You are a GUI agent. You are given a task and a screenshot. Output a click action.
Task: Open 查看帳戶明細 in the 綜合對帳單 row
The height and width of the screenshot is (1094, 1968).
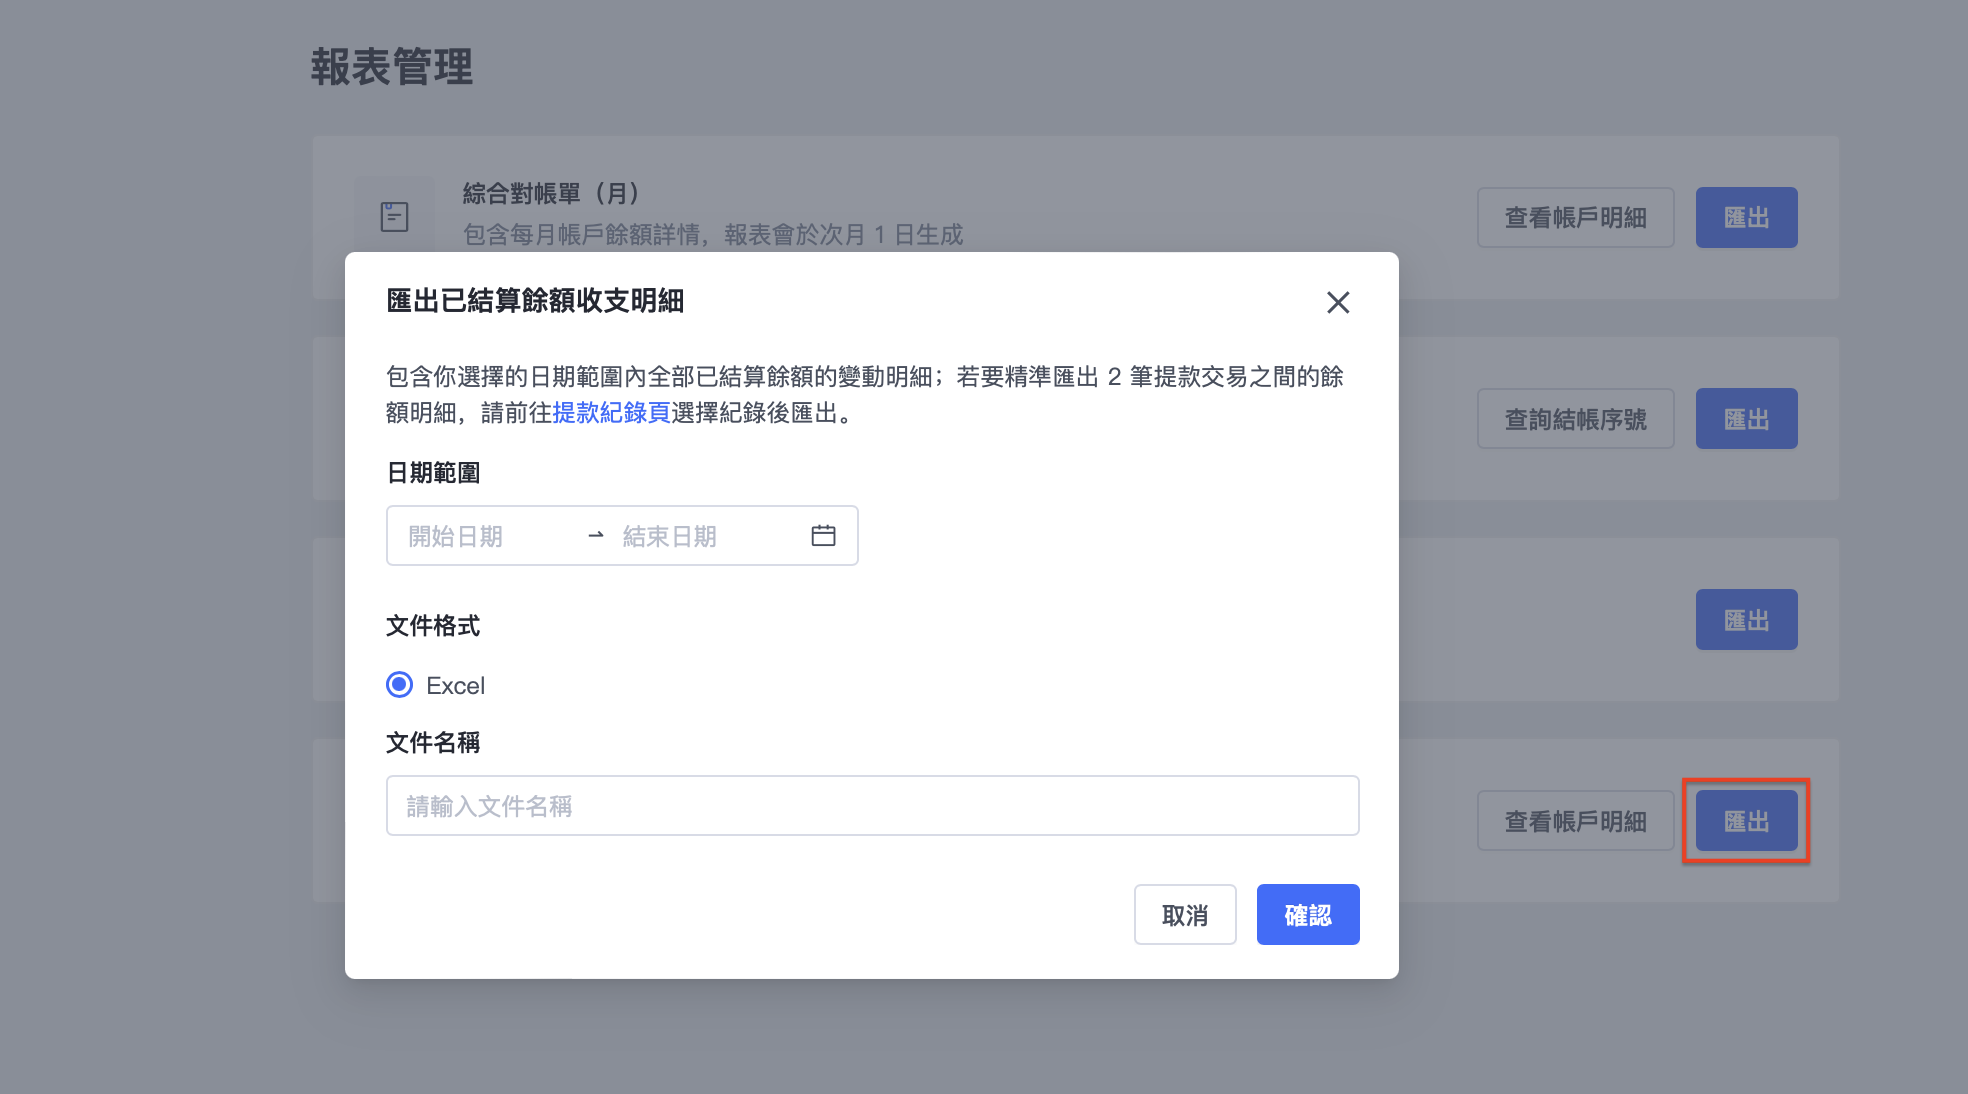pyautogui.click(x=1576, y=217)
